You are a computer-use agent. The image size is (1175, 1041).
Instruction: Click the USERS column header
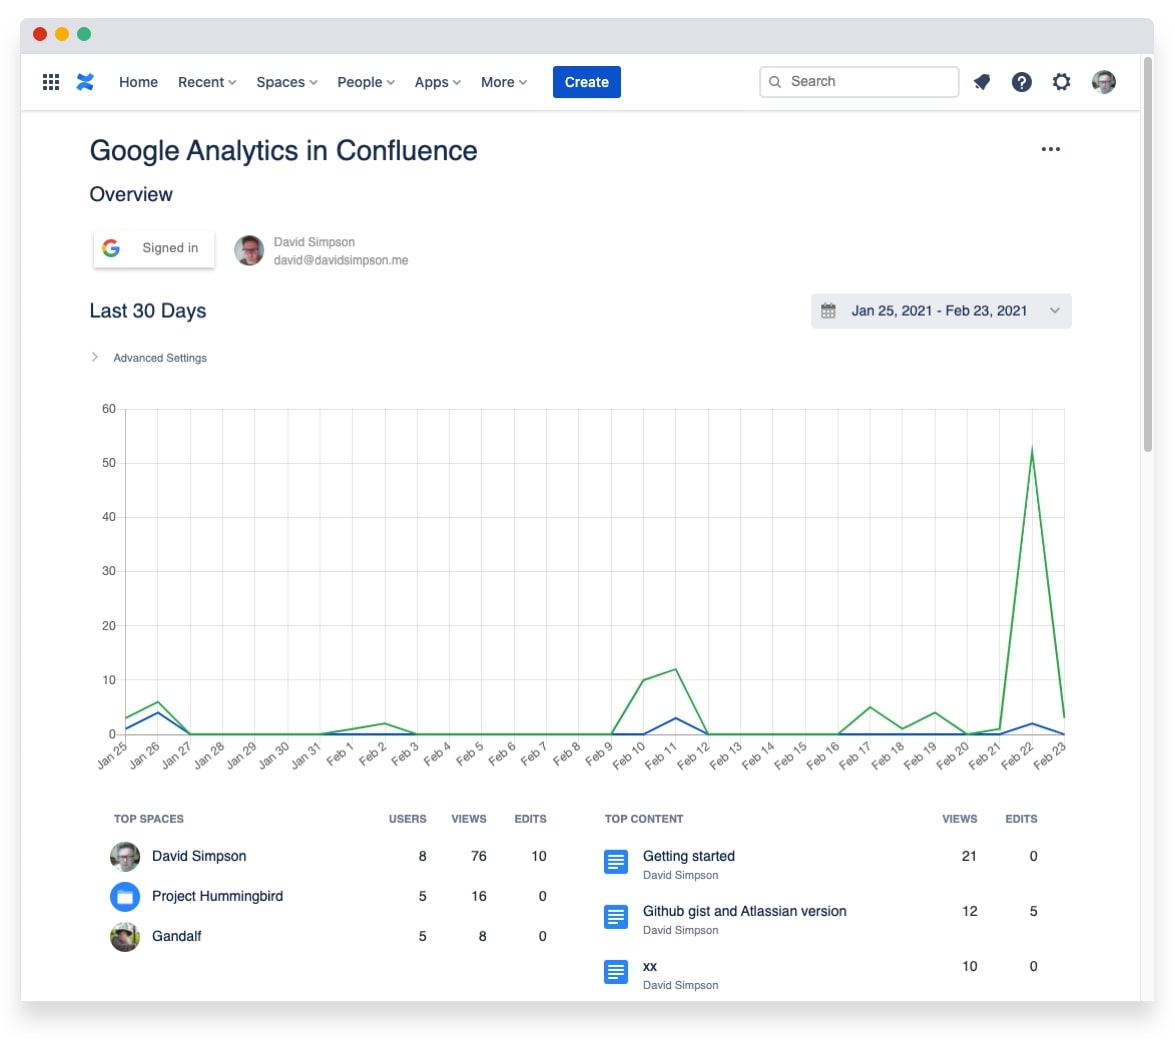pos(408,819)
